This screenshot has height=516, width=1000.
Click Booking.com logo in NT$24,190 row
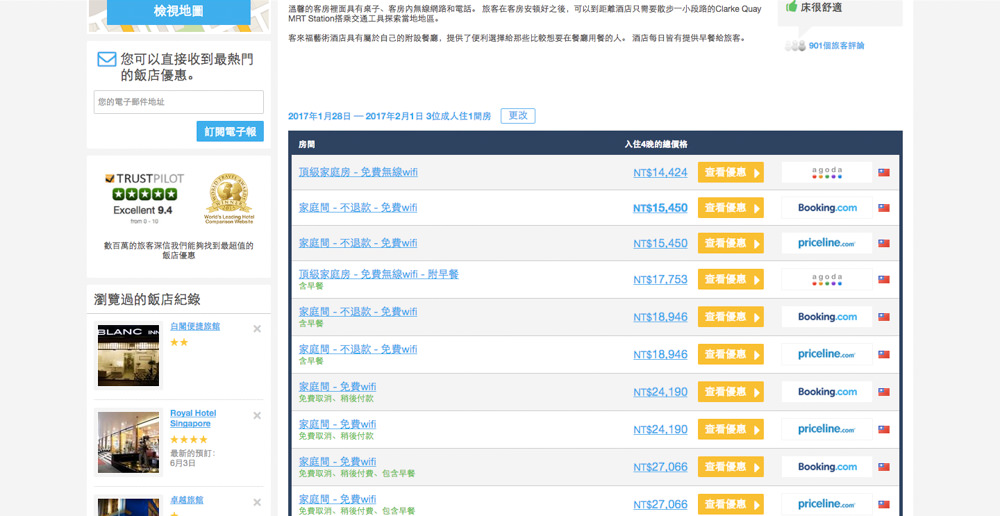point(827,392)
